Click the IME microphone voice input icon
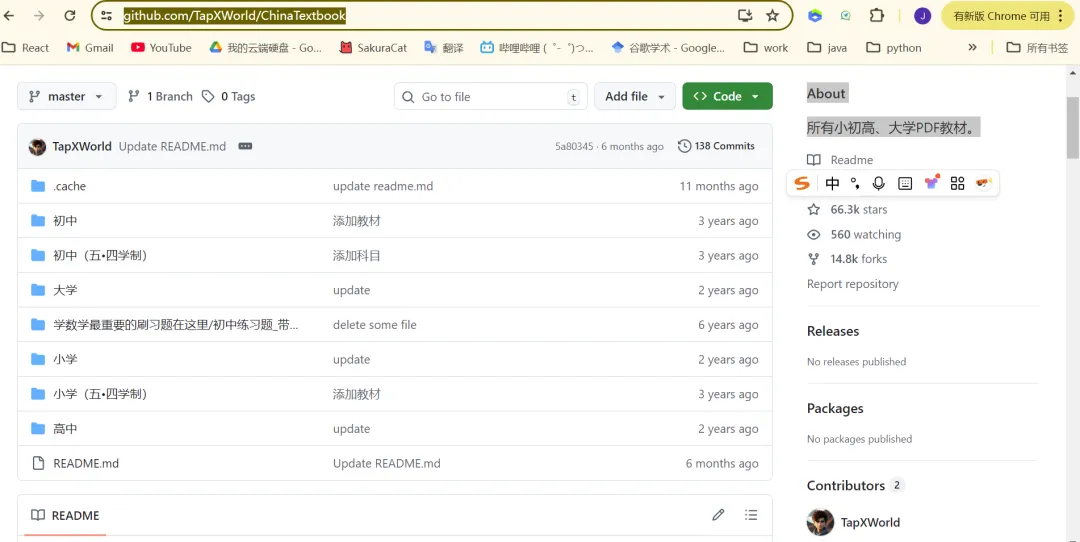The width and height of the screenshot is (1080, 542). coord(878,183)
